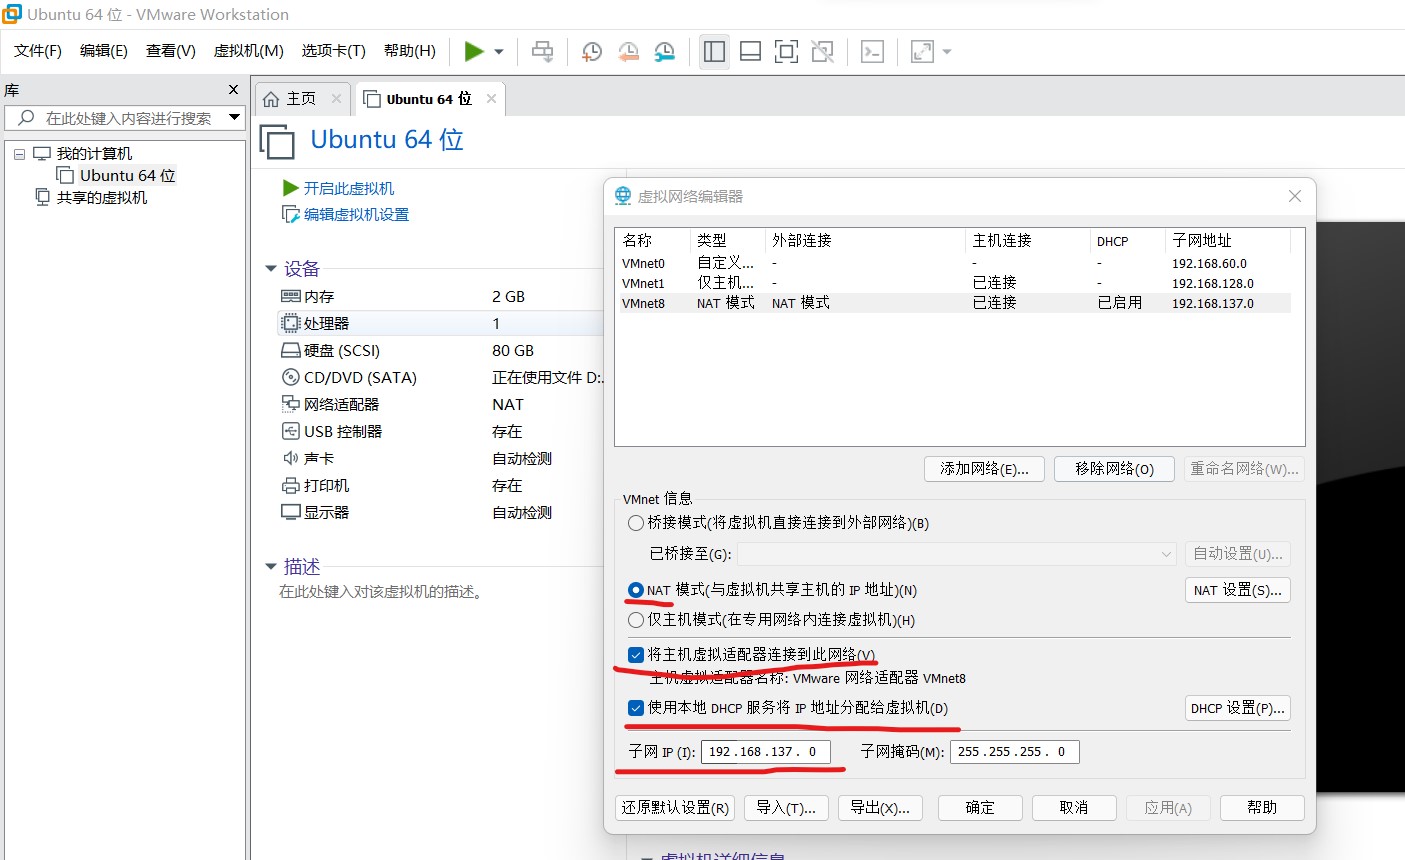Toggle the library sidebar panel
The image size is (1405, 860).
tap(714, 50)
